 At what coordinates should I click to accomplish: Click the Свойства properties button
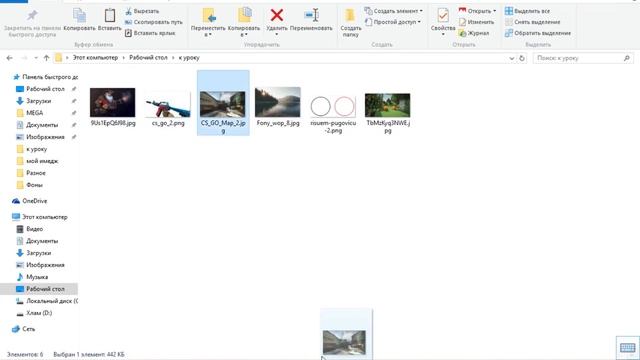(x=443, y=22)
